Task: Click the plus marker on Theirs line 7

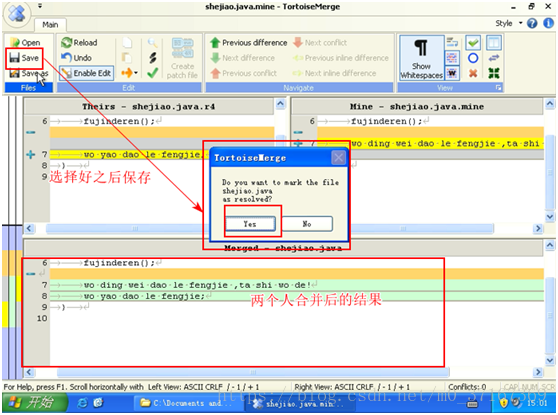Action: pos(31,154)
